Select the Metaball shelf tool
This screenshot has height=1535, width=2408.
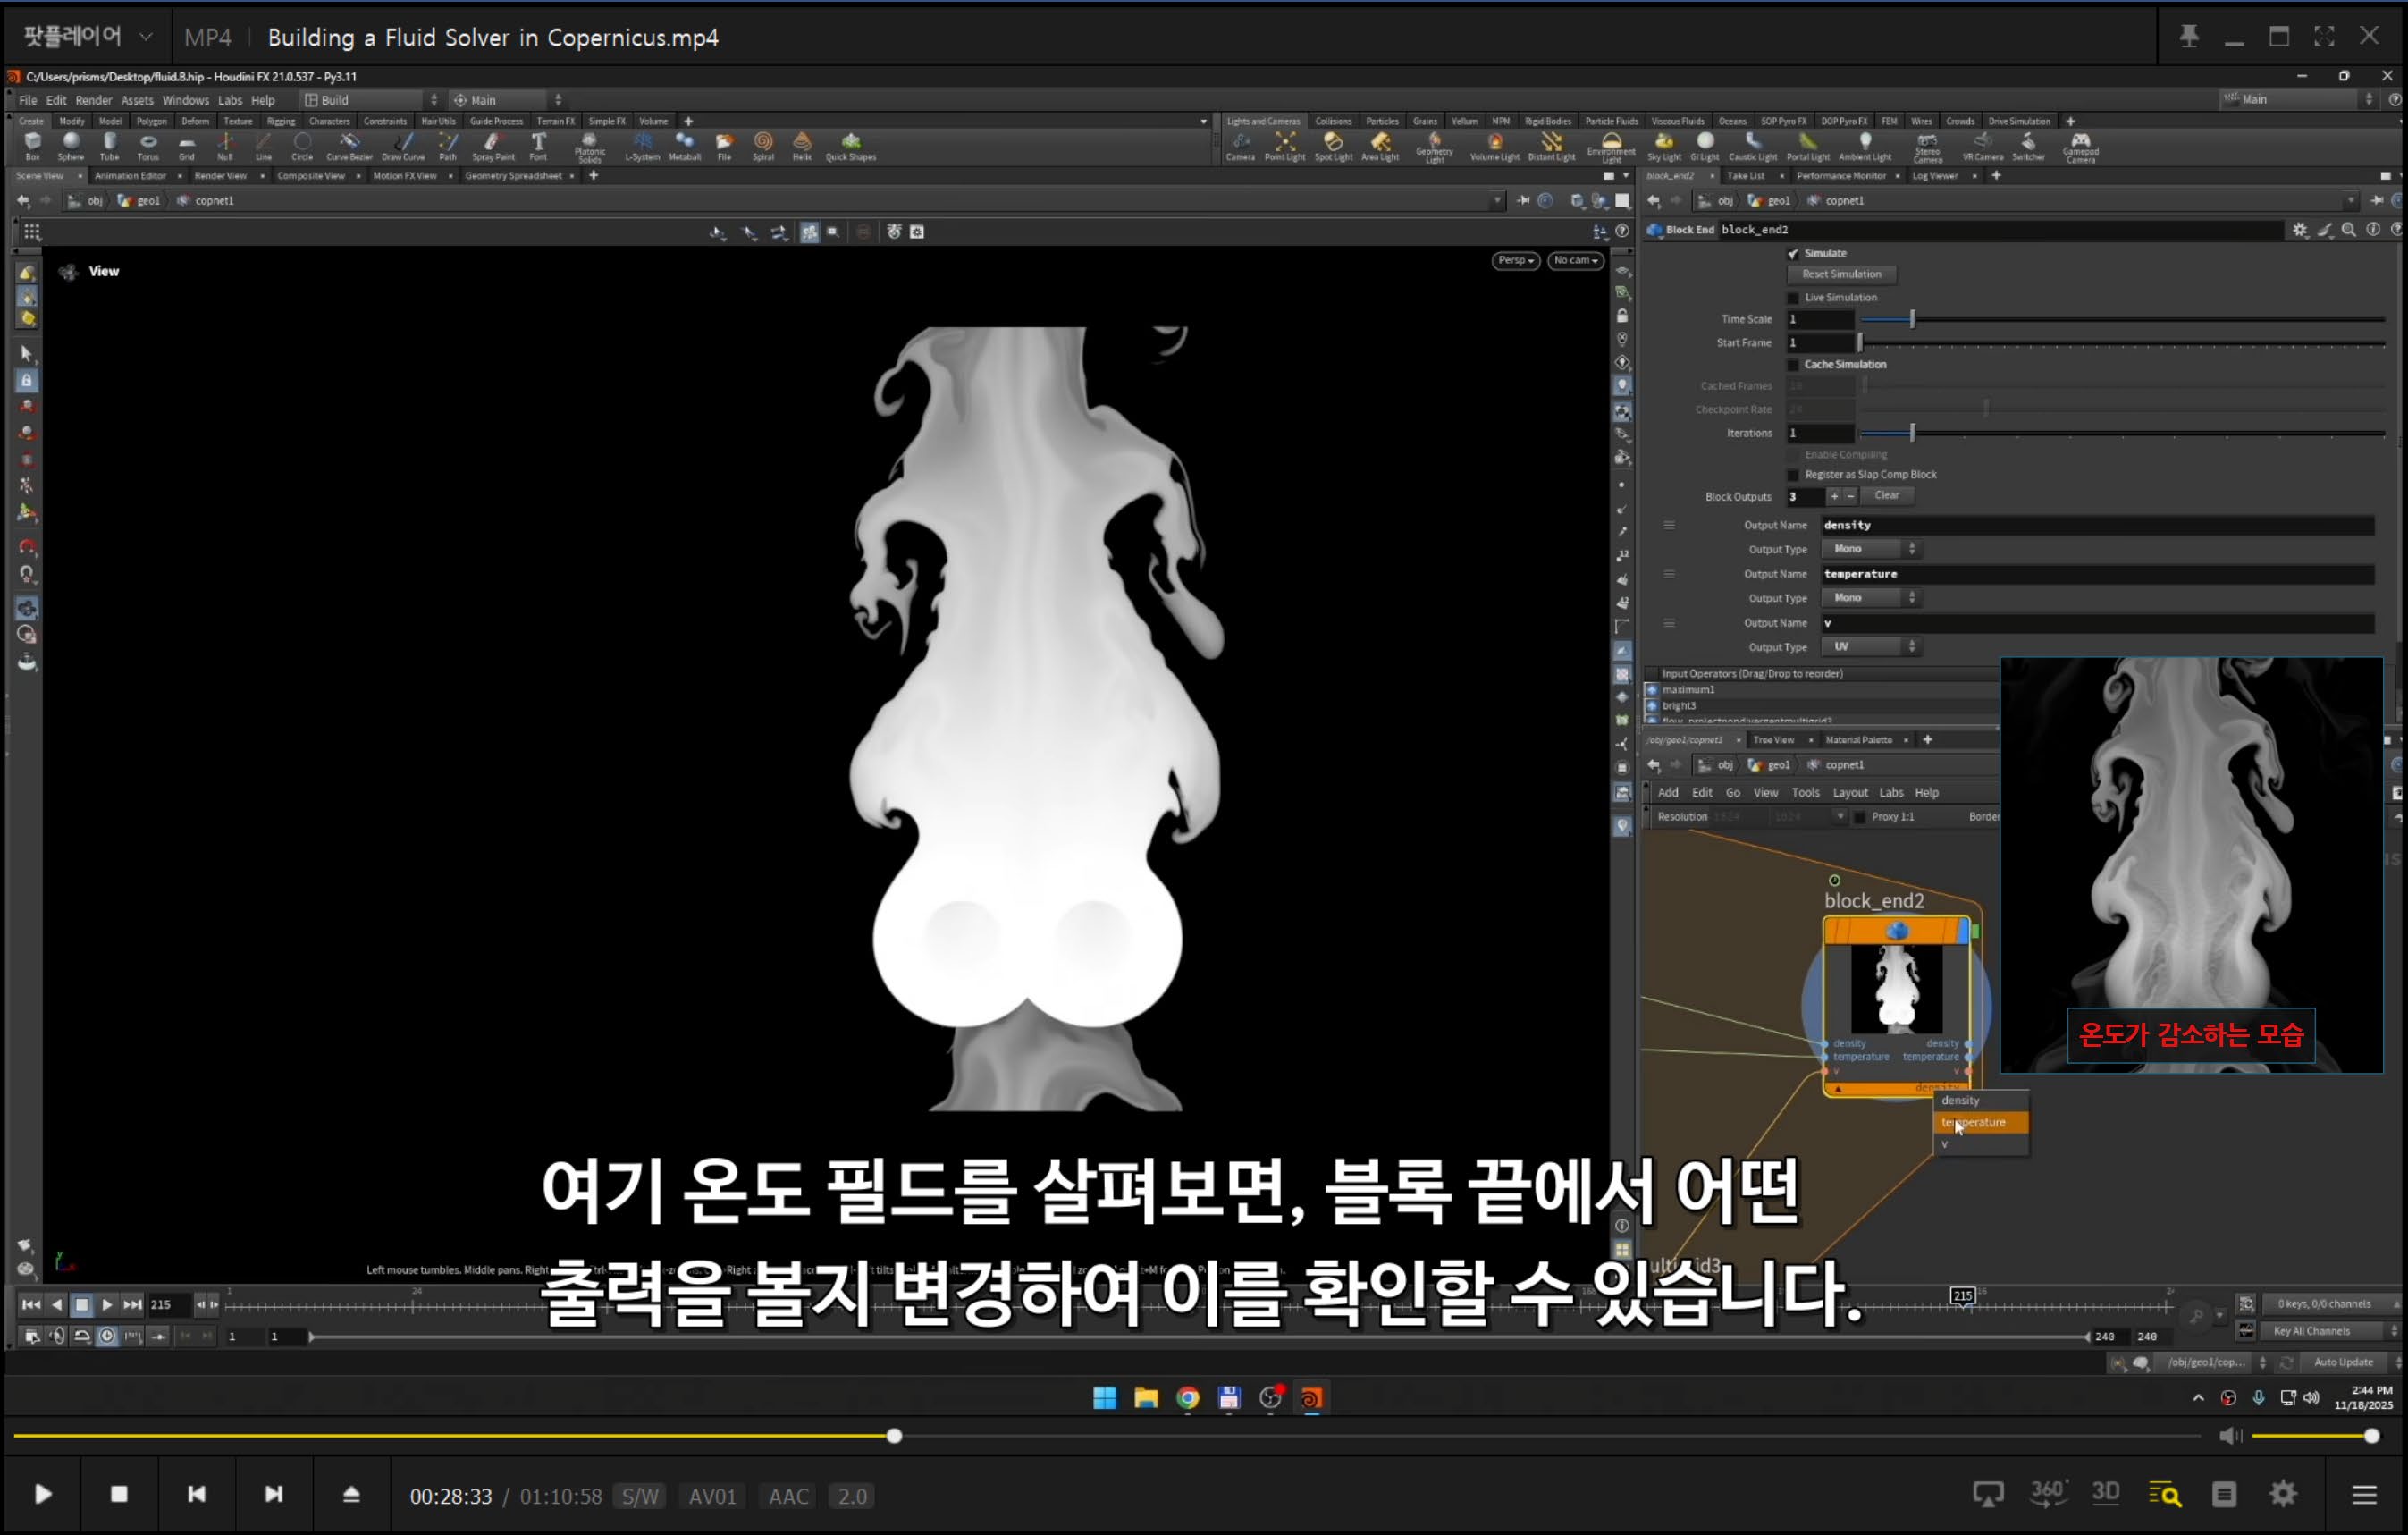[x=685, y=146]
